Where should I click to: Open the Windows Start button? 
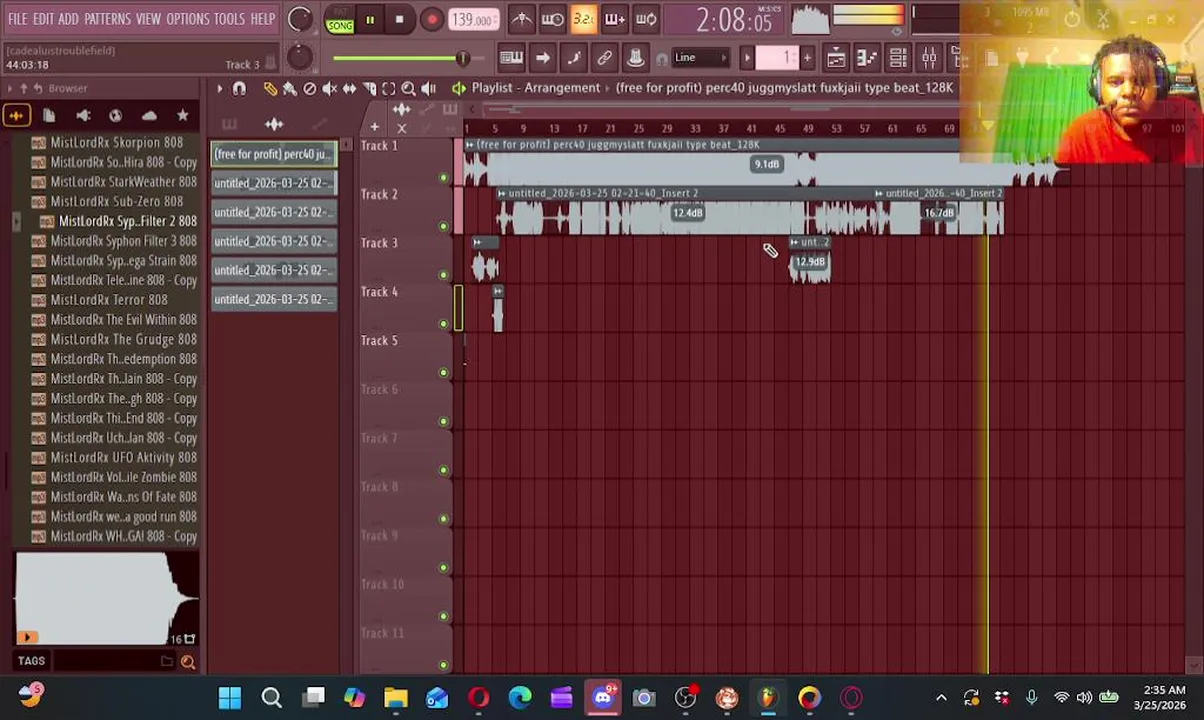[230, 698]
